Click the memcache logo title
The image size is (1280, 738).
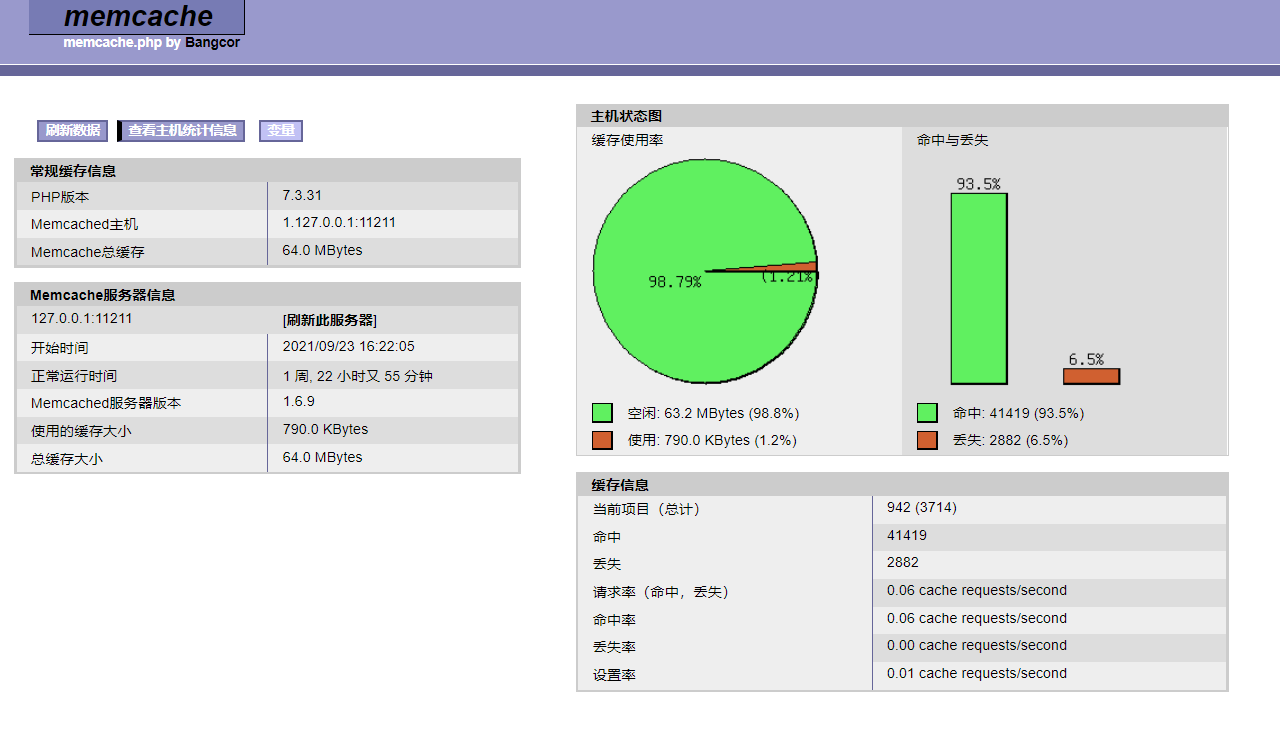(137, 17)
